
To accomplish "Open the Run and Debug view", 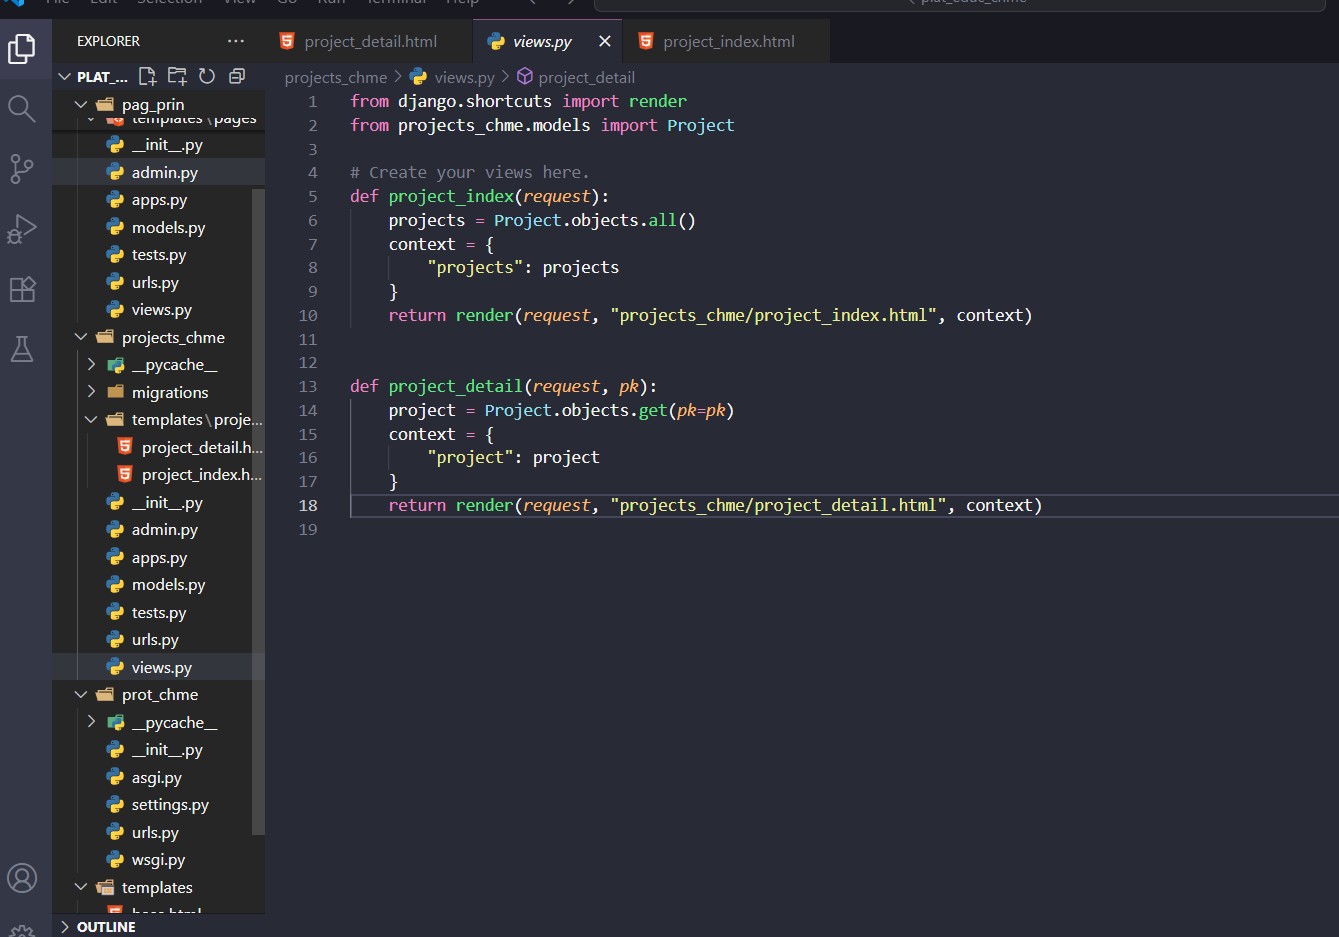I will tap(22, 229).
